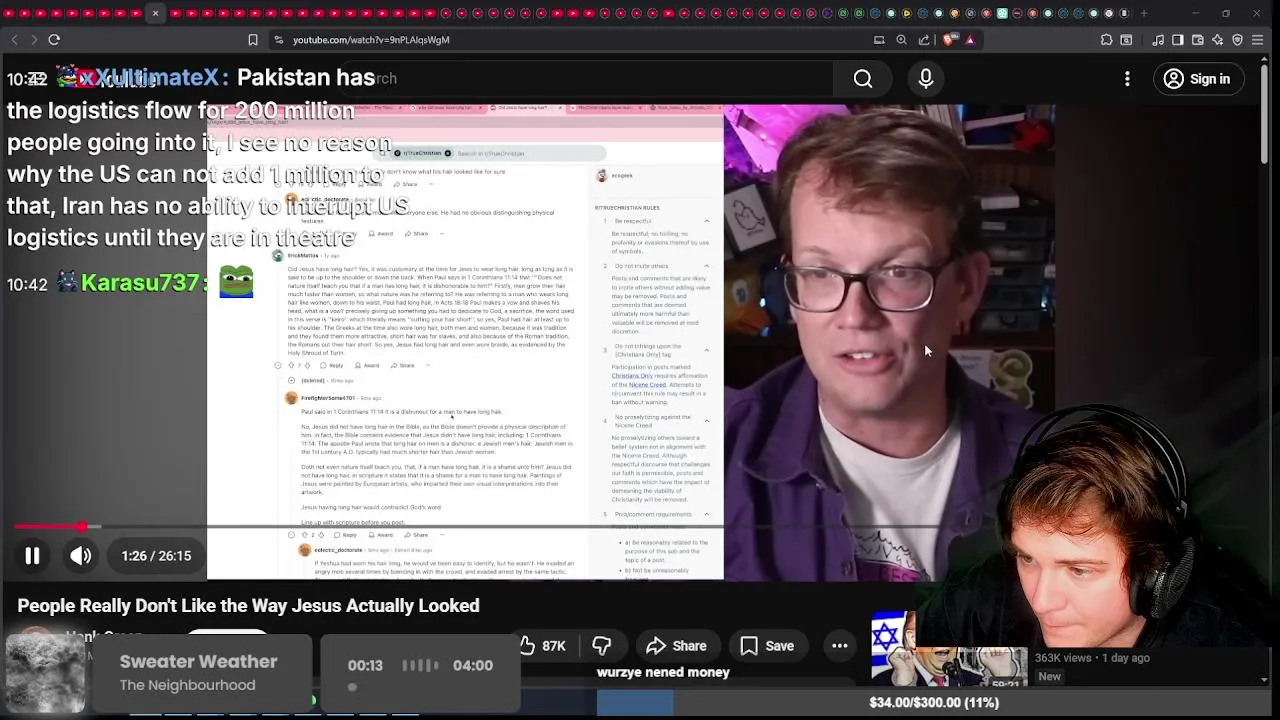Open Leo AI sparkle icon
Viewport: 1280px width, 720px height.
click(1217, 40)
